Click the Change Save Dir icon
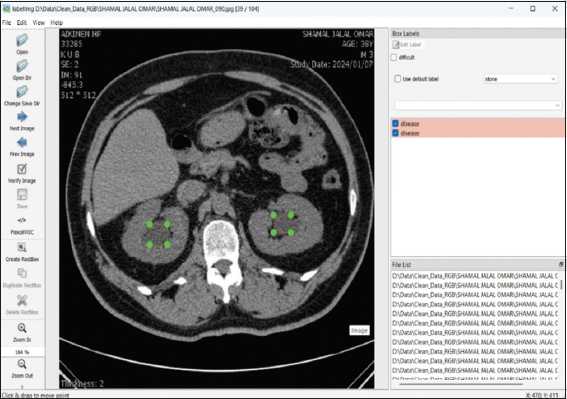Viewport: 567px width, 399px height. click(x=22, y=92)
